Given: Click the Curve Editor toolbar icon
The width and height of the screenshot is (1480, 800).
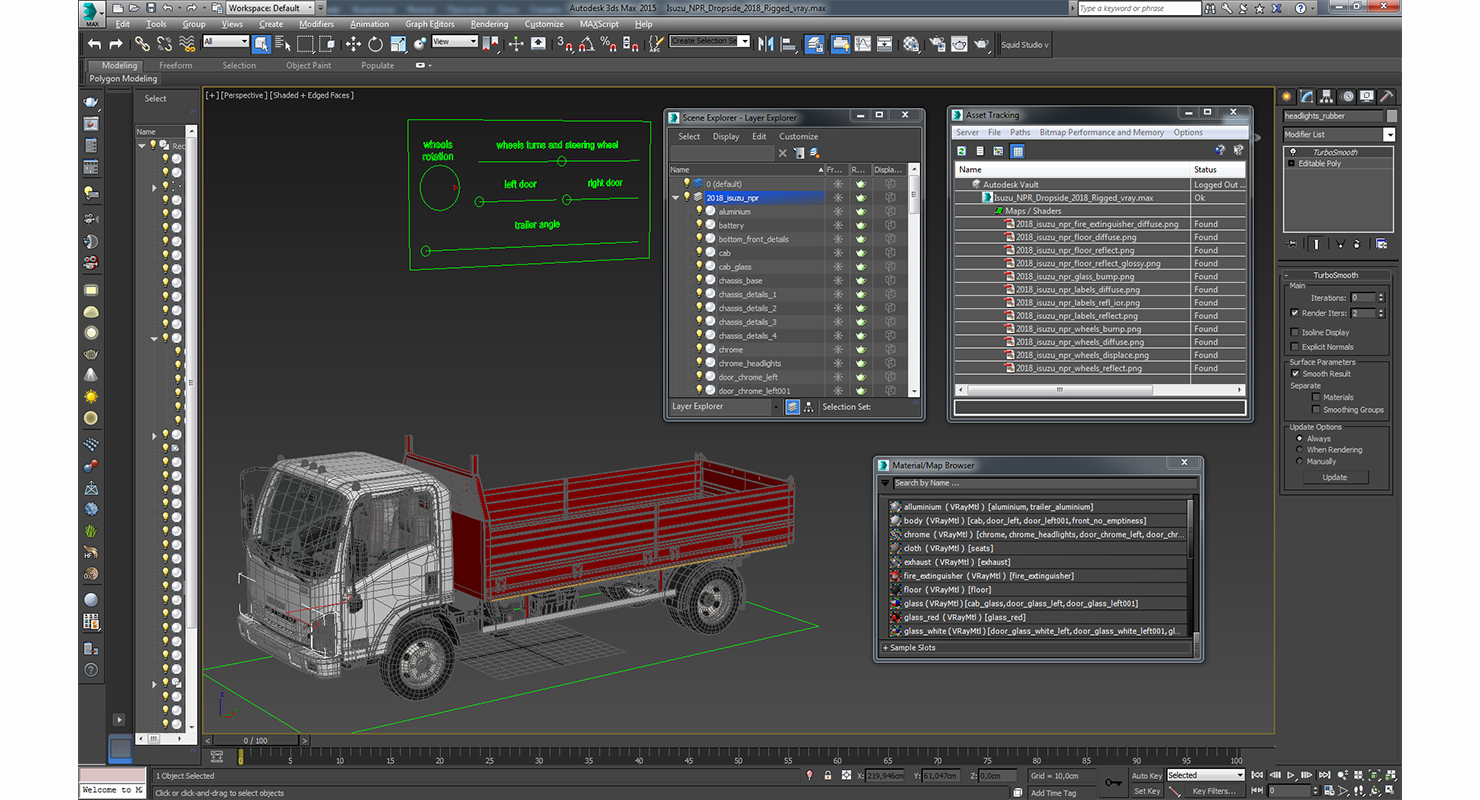Looking at the screenshot, I should [862, 44].
